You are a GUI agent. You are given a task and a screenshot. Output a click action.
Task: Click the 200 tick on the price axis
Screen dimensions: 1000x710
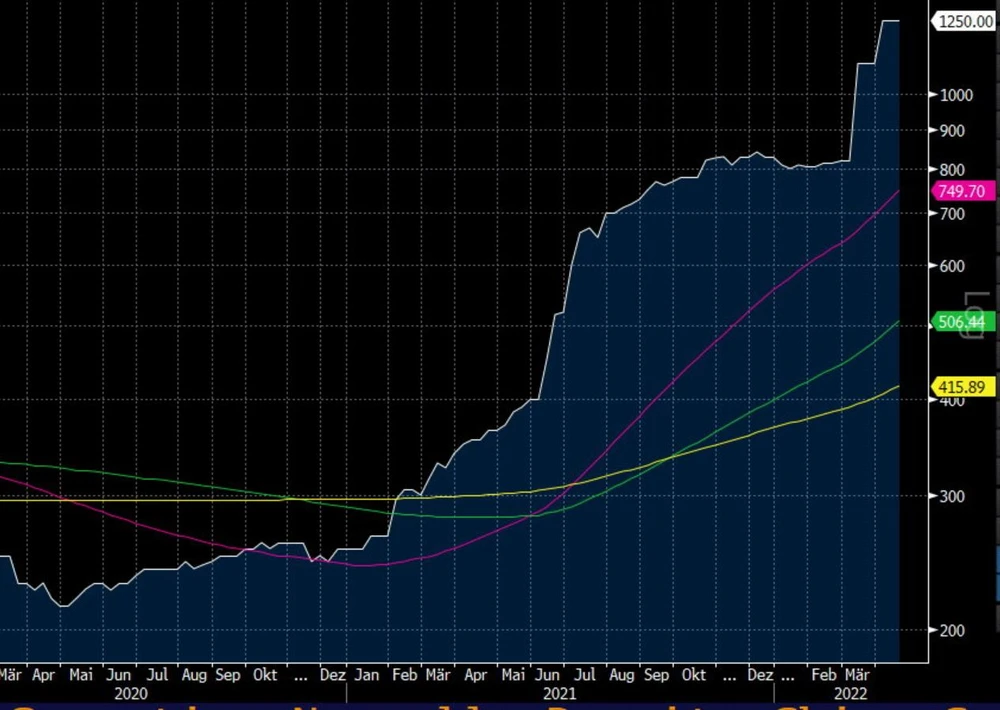point(951,630)
